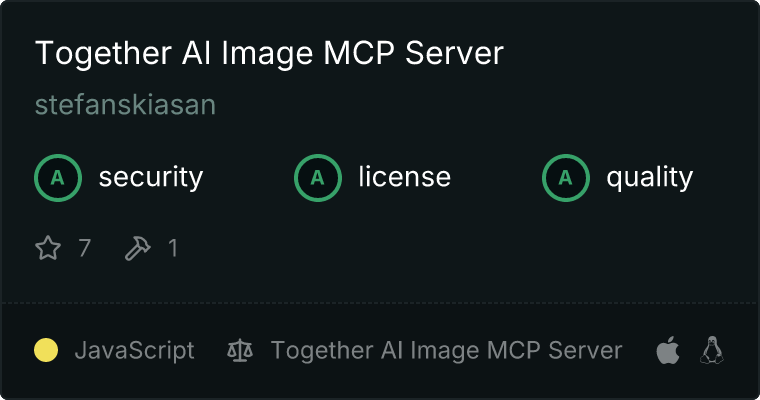This screenshot has width=760, height=400.
Task: Click the yellow JavaScript language dot
Action: click(x=46, y=350)
